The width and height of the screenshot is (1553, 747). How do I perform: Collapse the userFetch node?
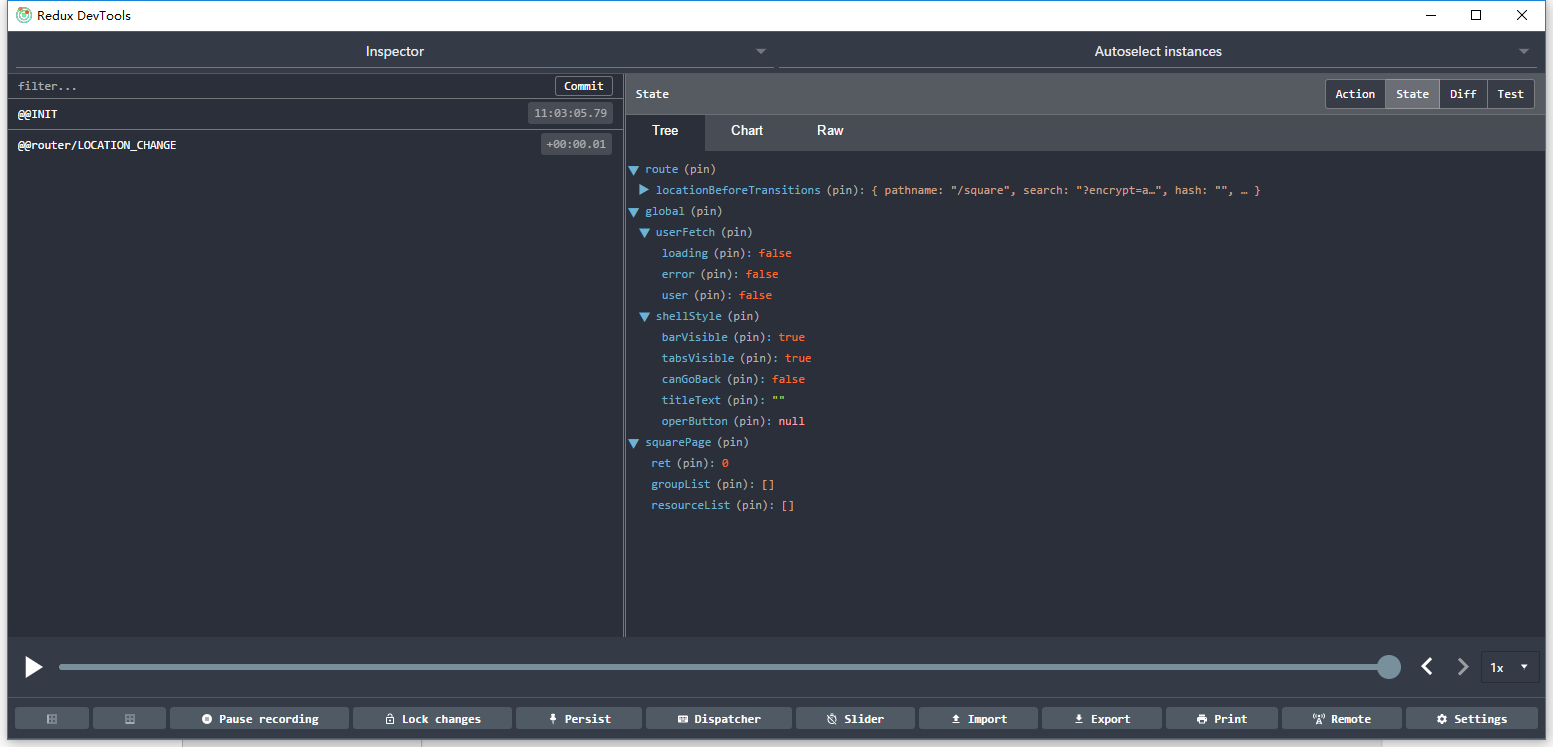645,233
